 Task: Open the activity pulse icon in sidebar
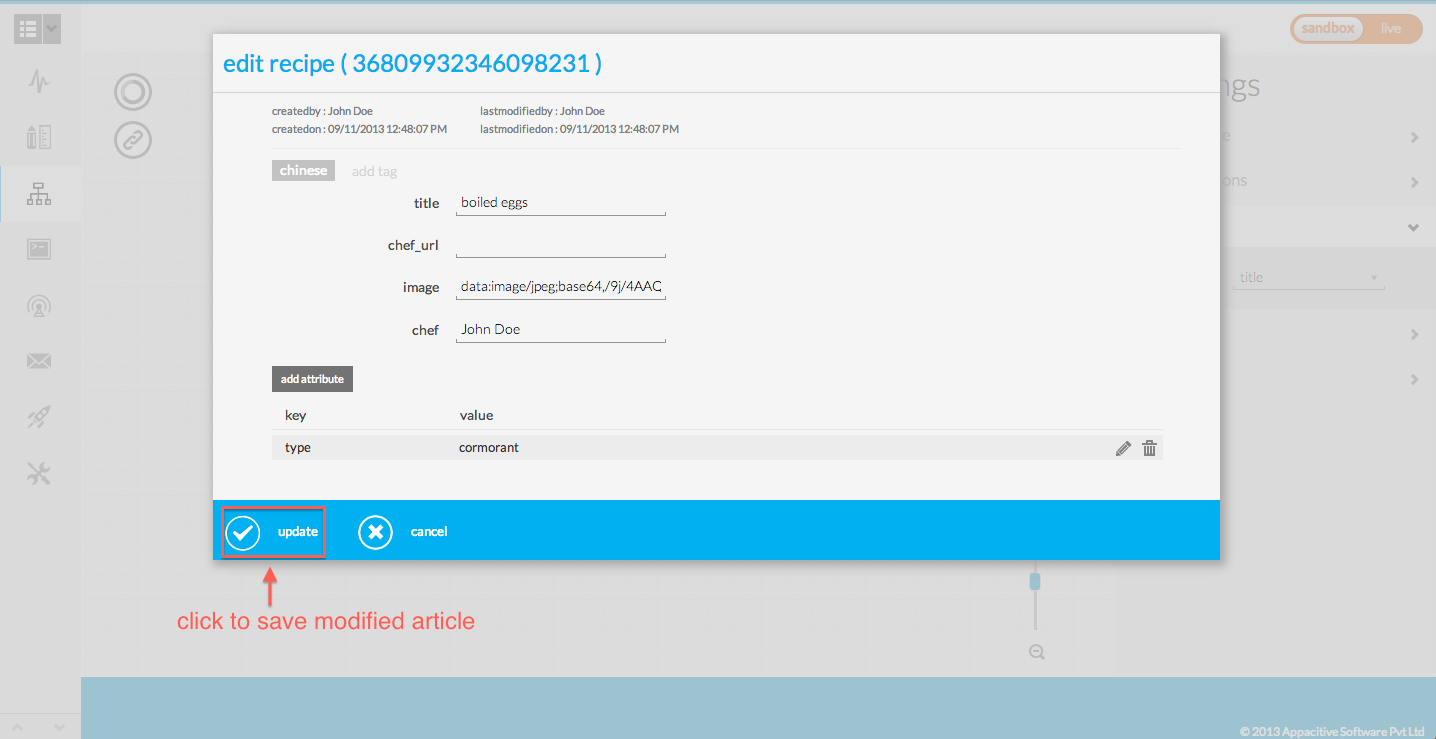tap(39, 81)
